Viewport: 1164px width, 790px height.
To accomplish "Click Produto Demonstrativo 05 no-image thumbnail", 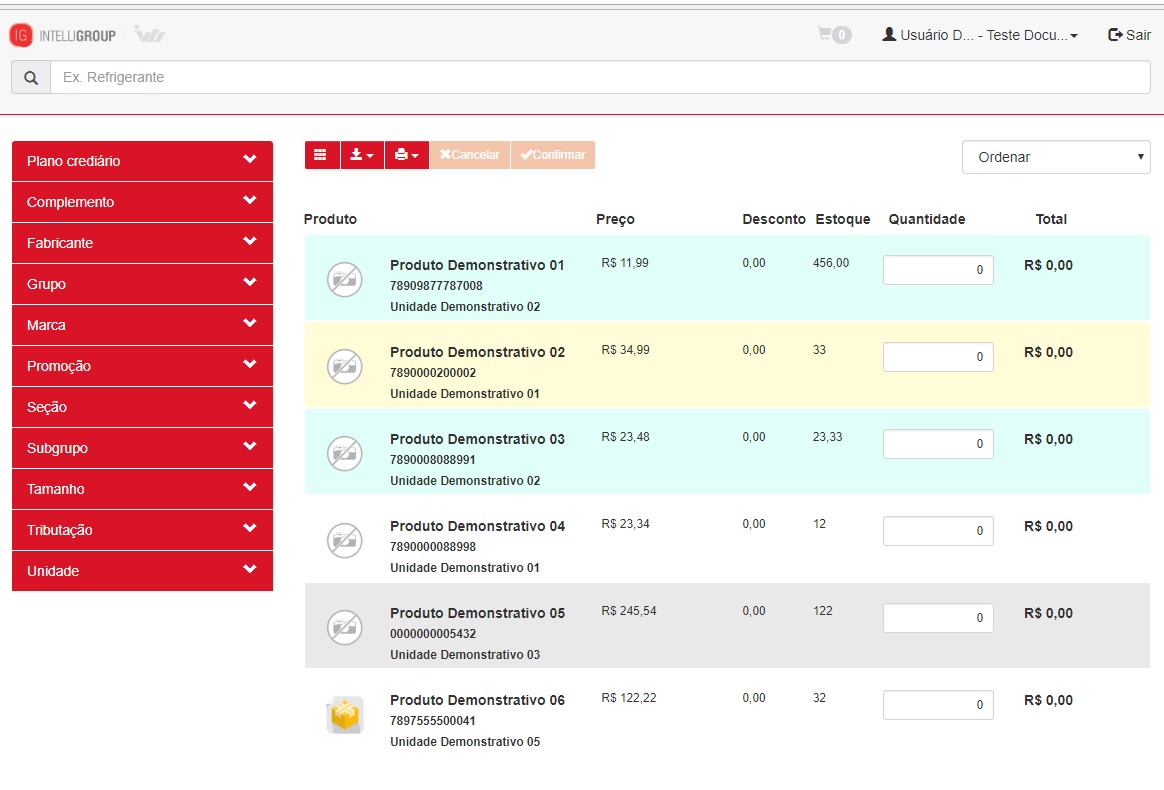I will pos(344,627).
